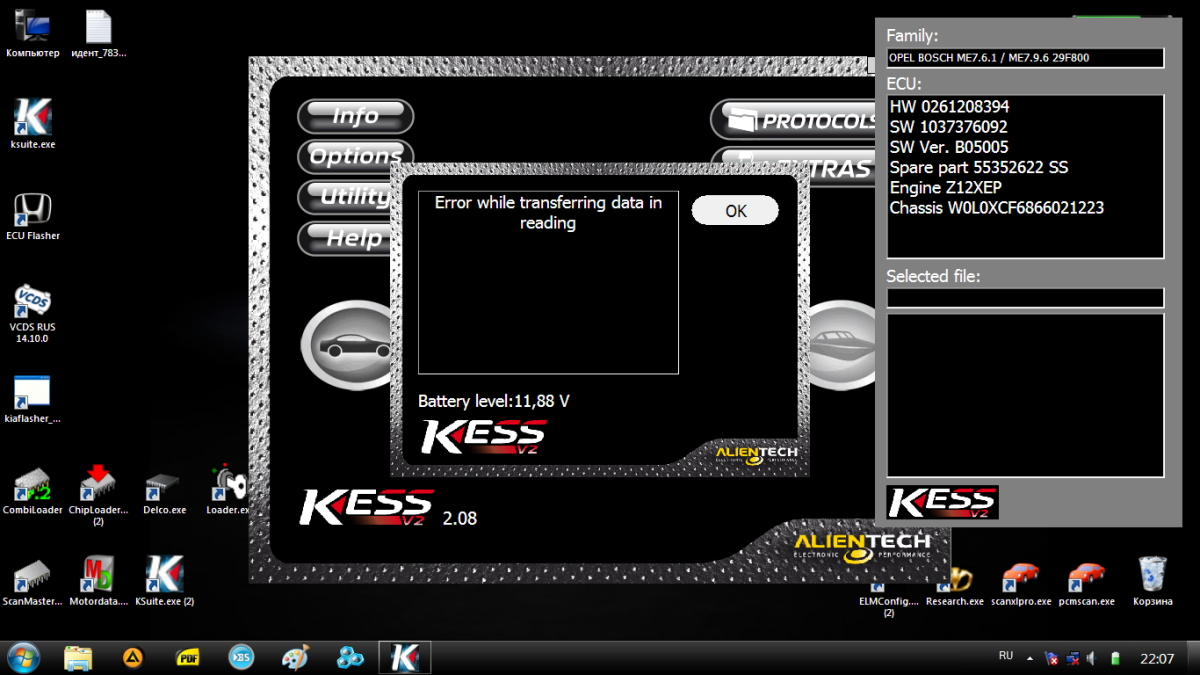The image size is (1200, 675).
Task: Select the car vehicle category icon
Action: click(x=346, y=345)
